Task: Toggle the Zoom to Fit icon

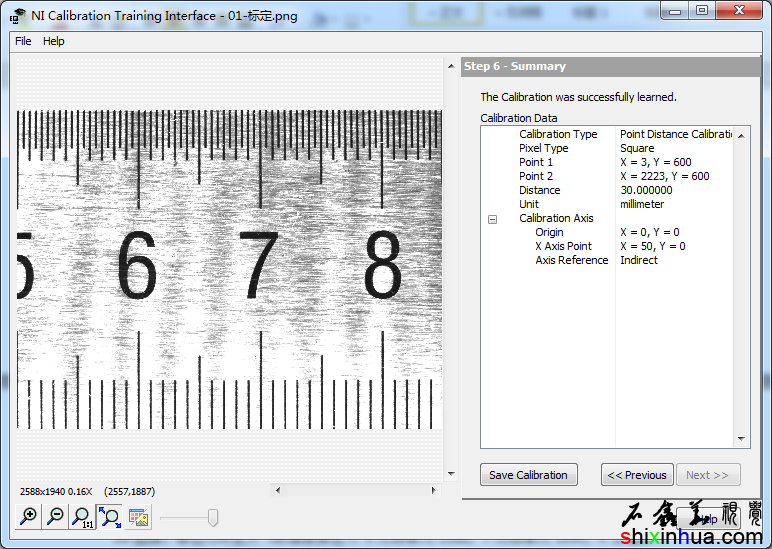Action: point(110,517)
